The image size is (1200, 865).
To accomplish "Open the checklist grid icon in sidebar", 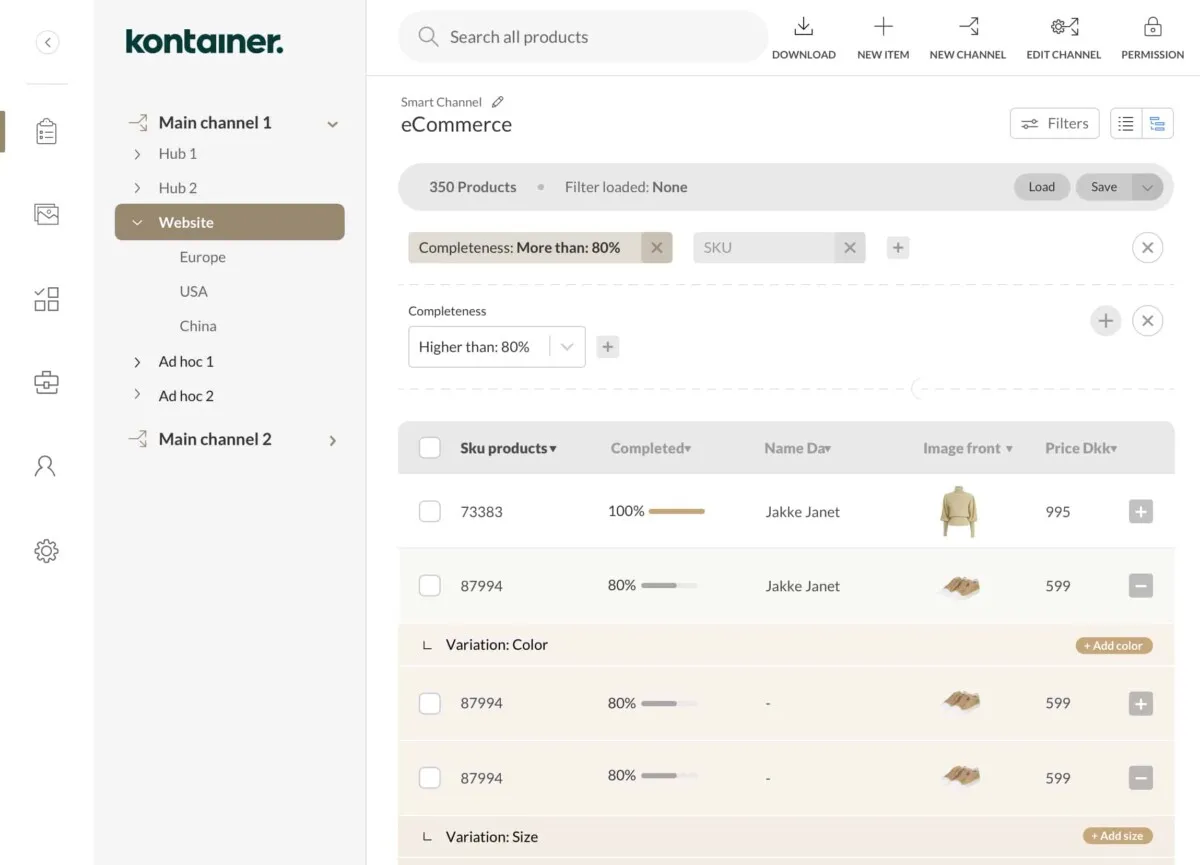I will [x=46, y=299].
